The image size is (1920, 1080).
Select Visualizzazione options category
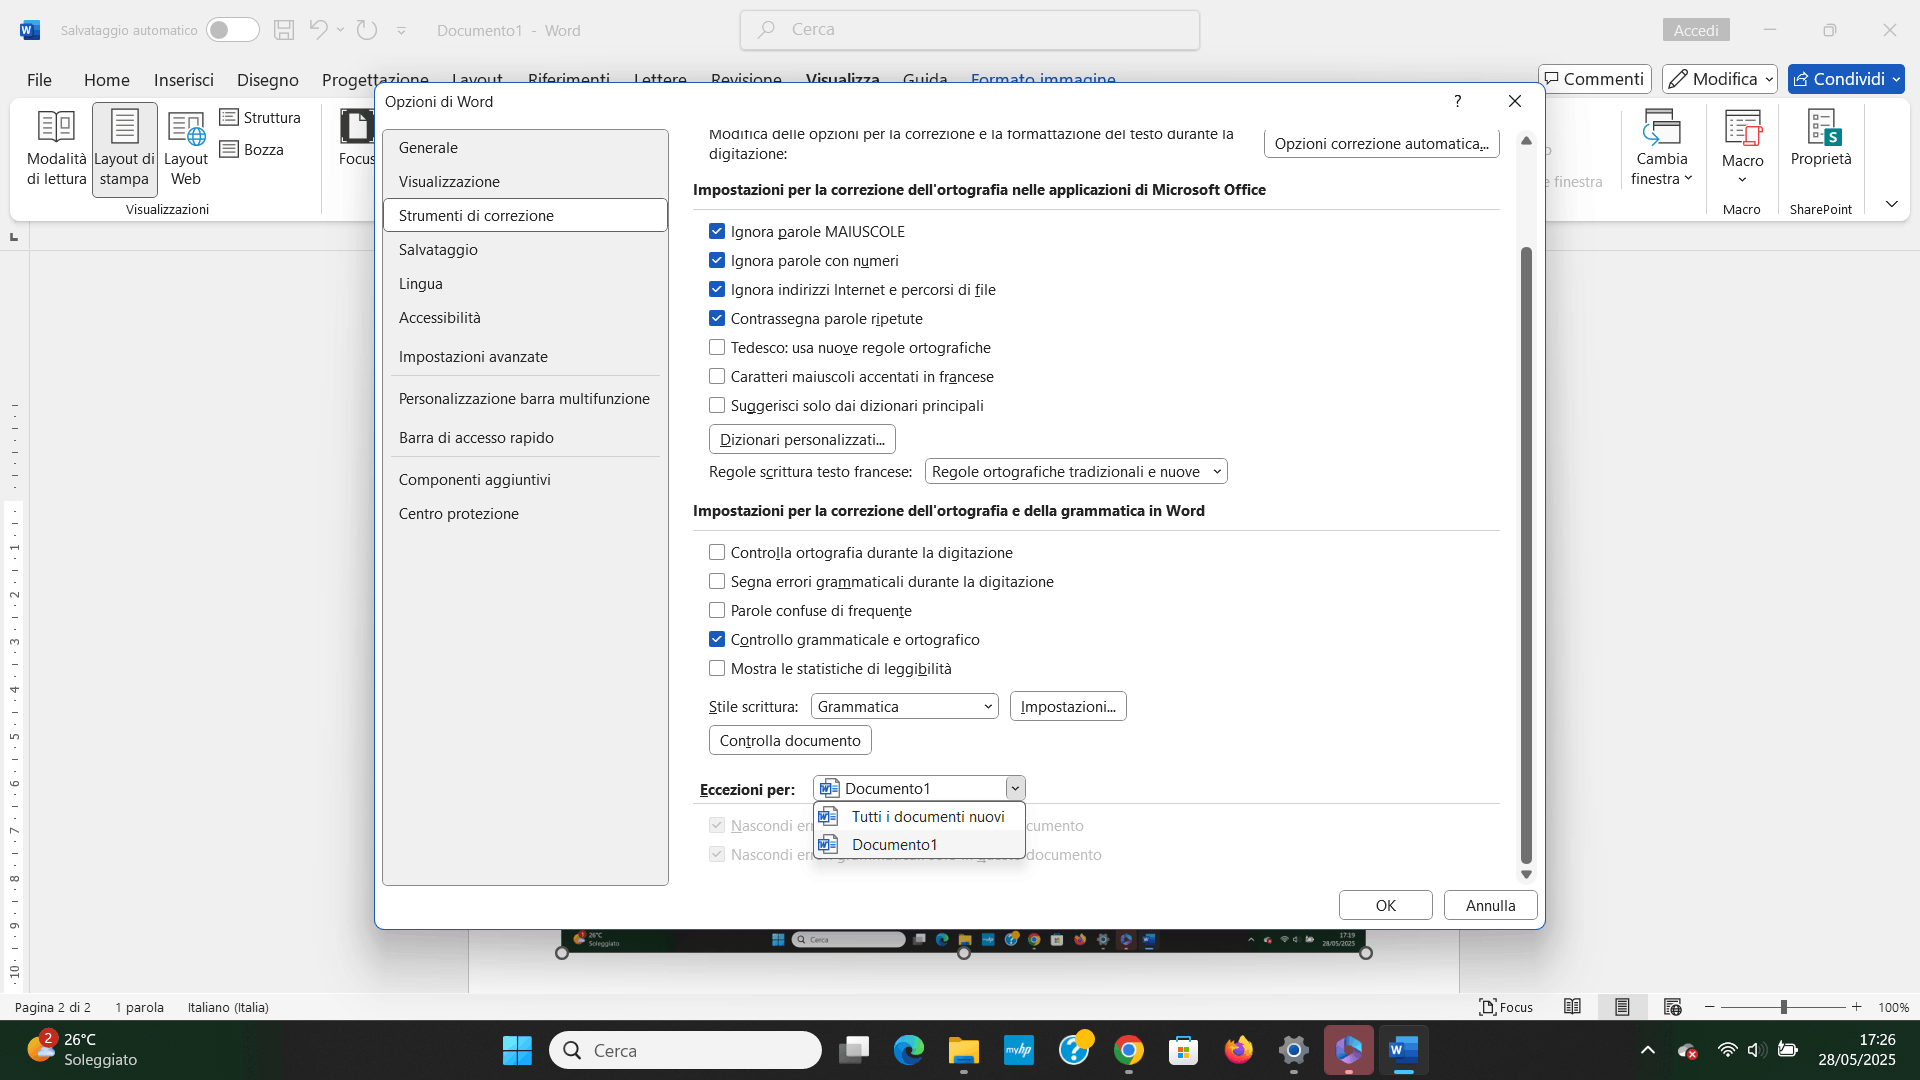coord(525,181)
